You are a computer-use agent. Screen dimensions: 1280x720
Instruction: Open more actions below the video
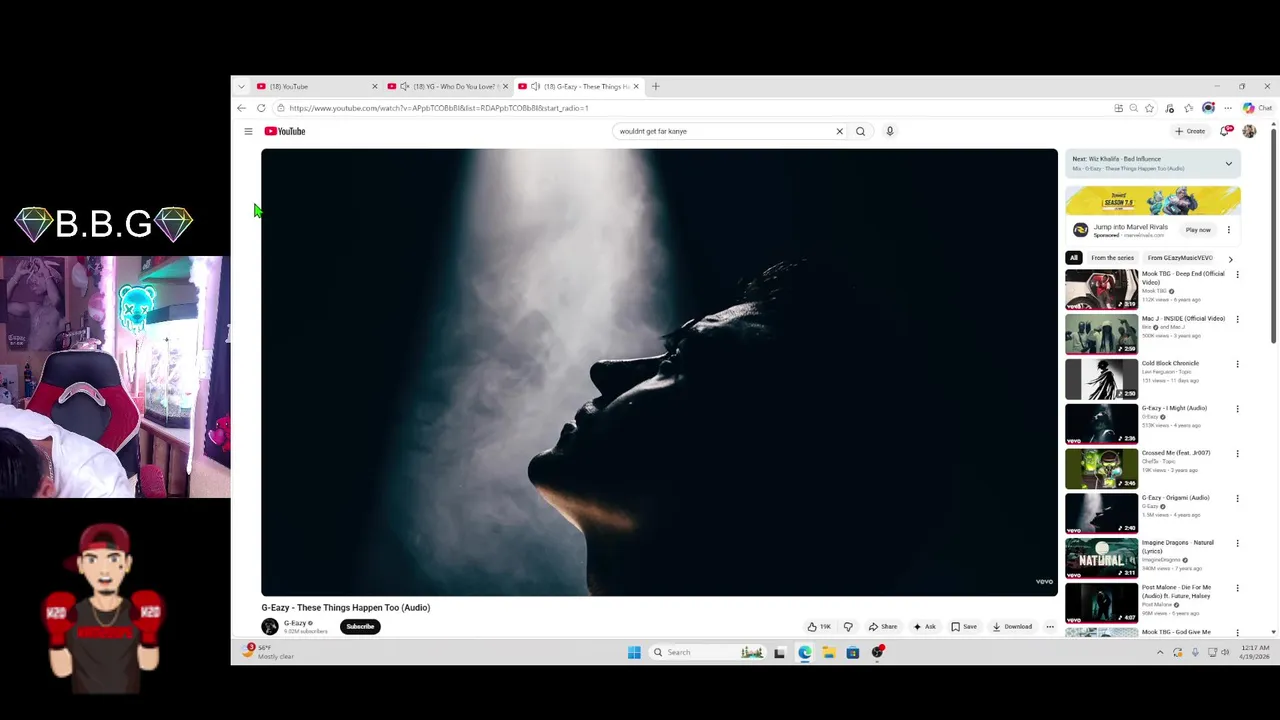tap(1050, 627)
